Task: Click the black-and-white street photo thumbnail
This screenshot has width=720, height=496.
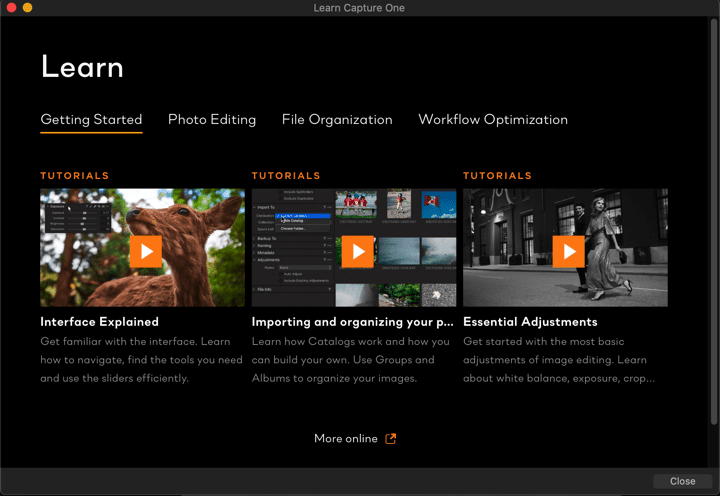Action: 565,248
